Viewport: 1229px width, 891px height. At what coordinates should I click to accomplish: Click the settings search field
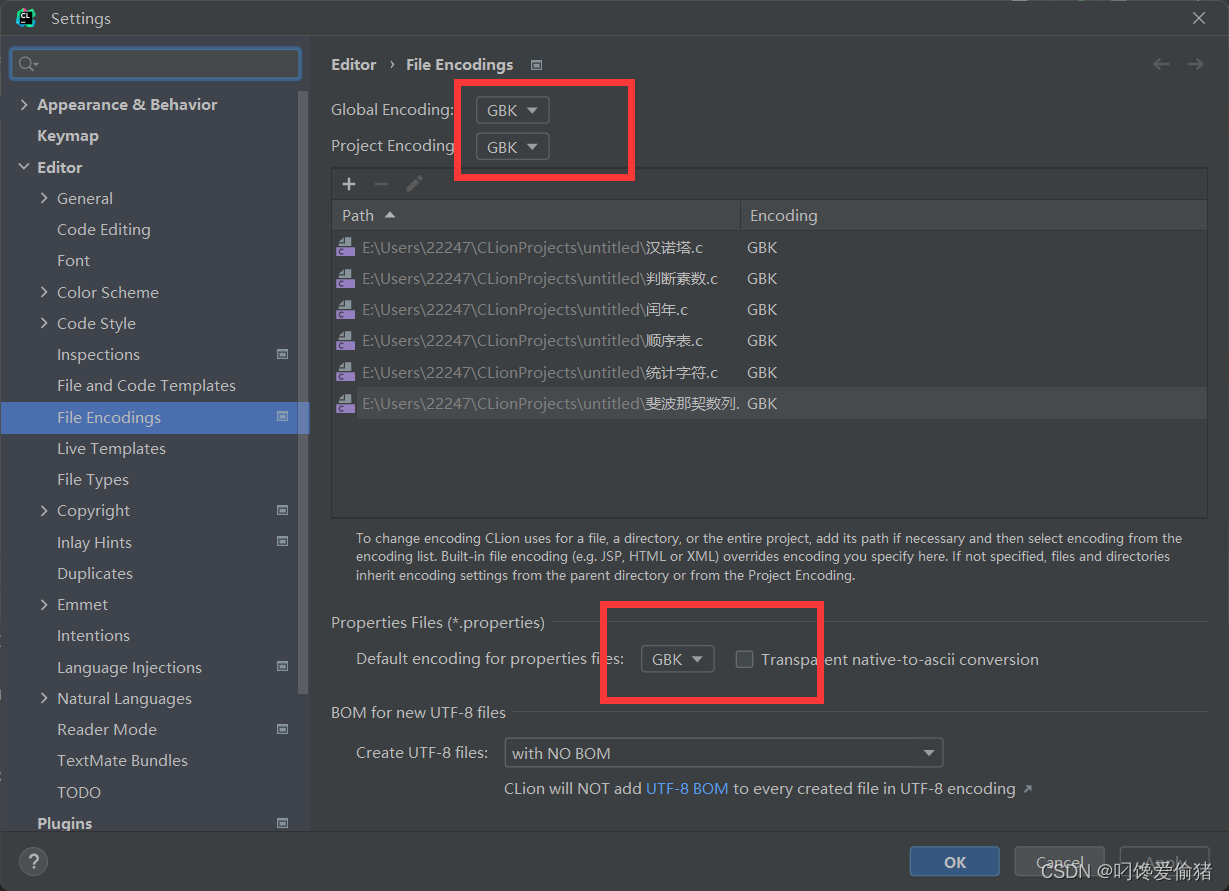click(155, 64)
